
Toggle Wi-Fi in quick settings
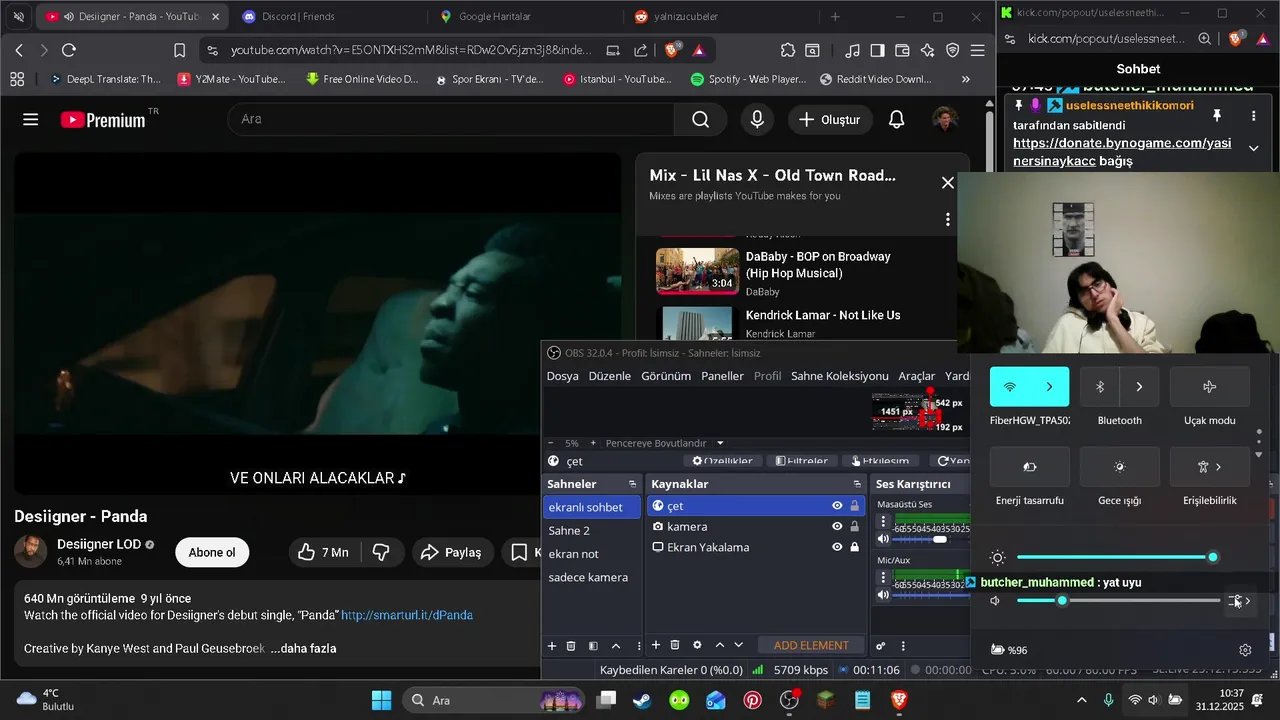pos(1010,387)
